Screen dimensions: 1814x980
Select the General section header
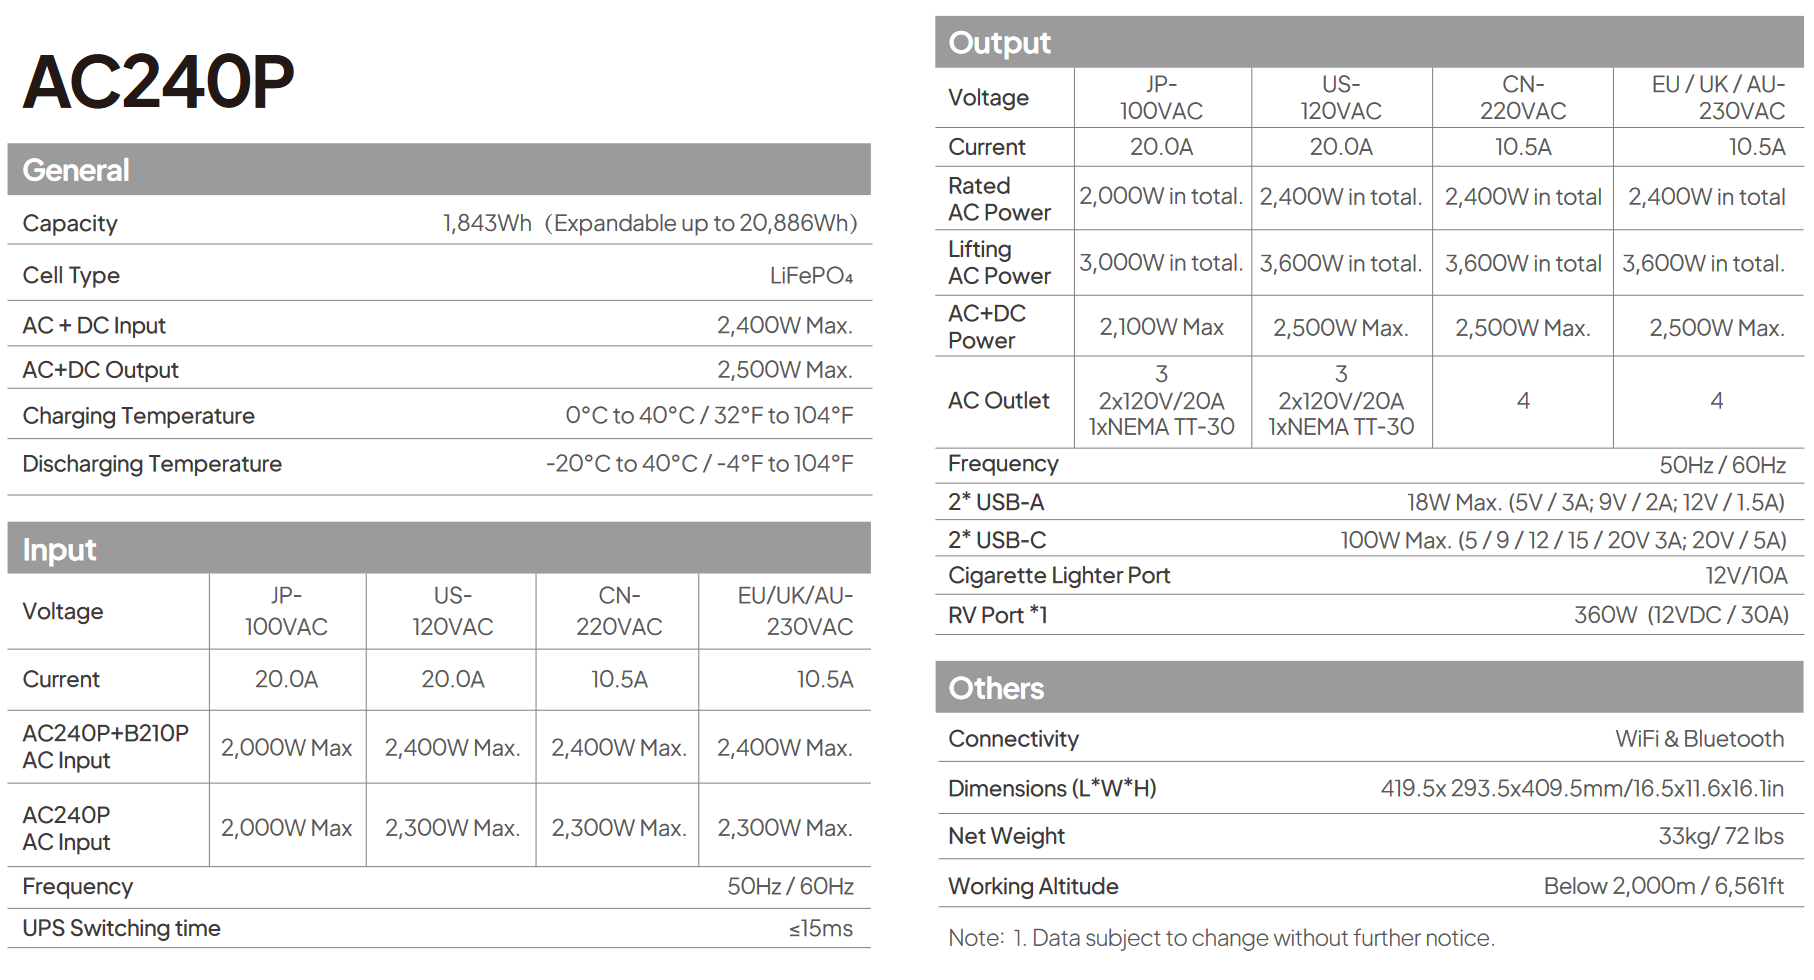[x=439, y=169]
